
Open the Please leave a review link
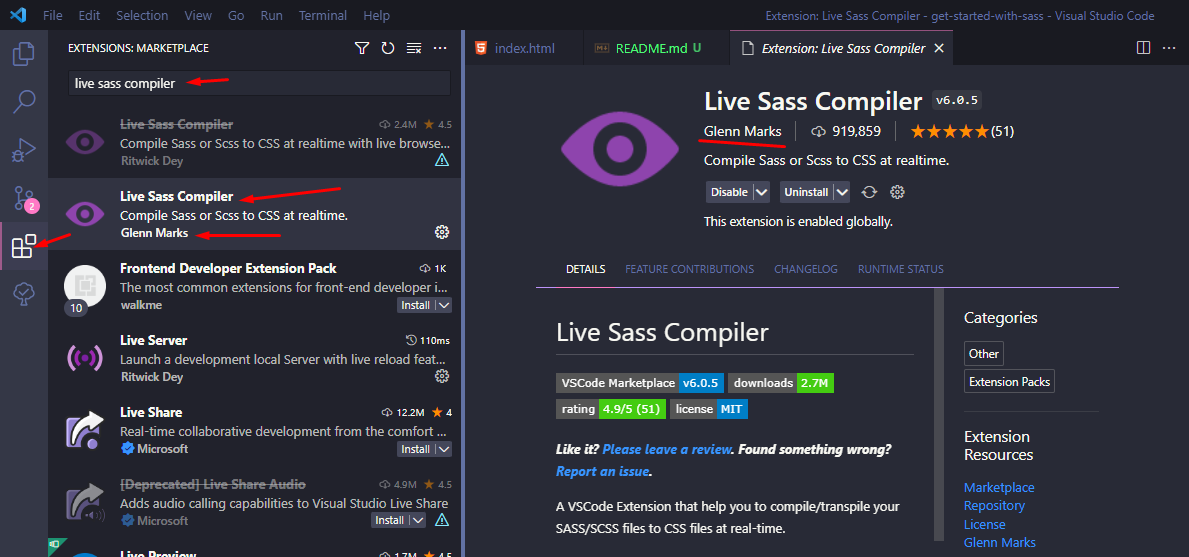[x=667, y=449]
